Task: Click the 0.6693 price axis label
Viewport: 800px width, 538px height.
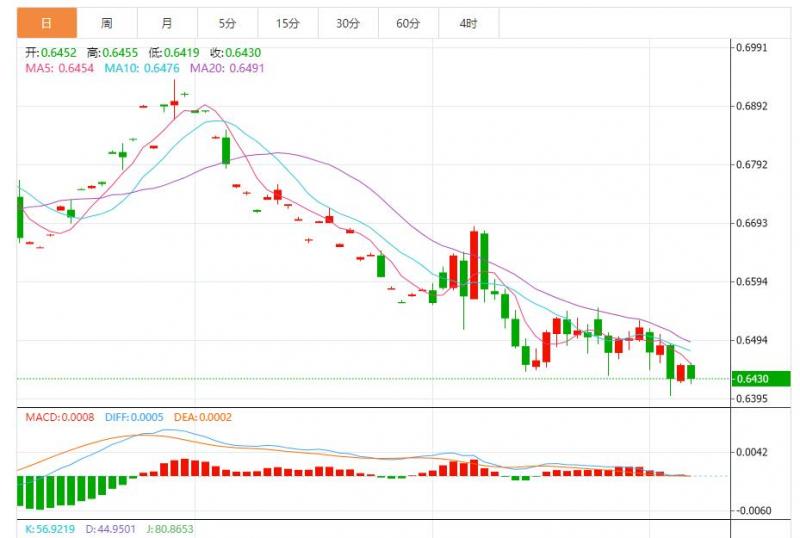Action: click(x=751, y=223)
